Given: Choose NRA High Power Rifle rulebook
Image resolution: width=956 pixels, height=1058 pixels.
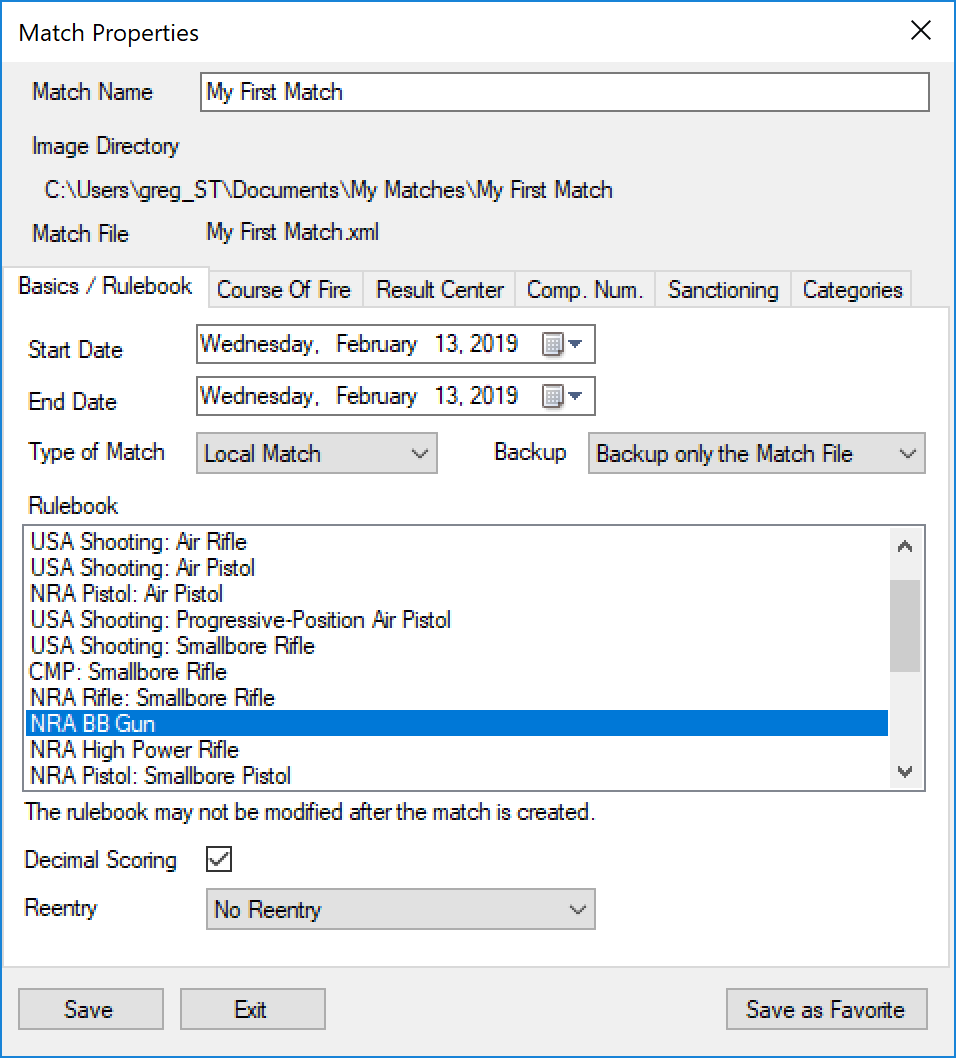Looking at the screenshot, I should 135,750.
